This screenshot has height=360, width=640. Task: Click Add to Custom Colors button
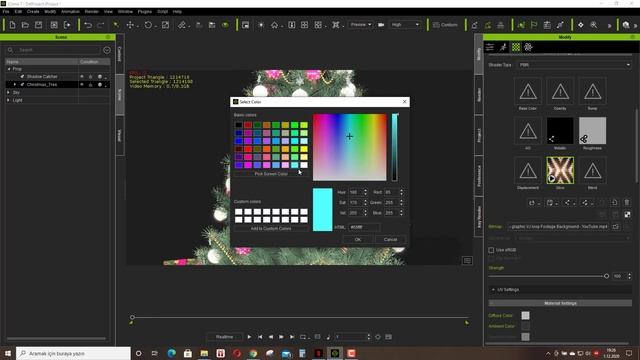pyautogui.click(x=271, y=229)
